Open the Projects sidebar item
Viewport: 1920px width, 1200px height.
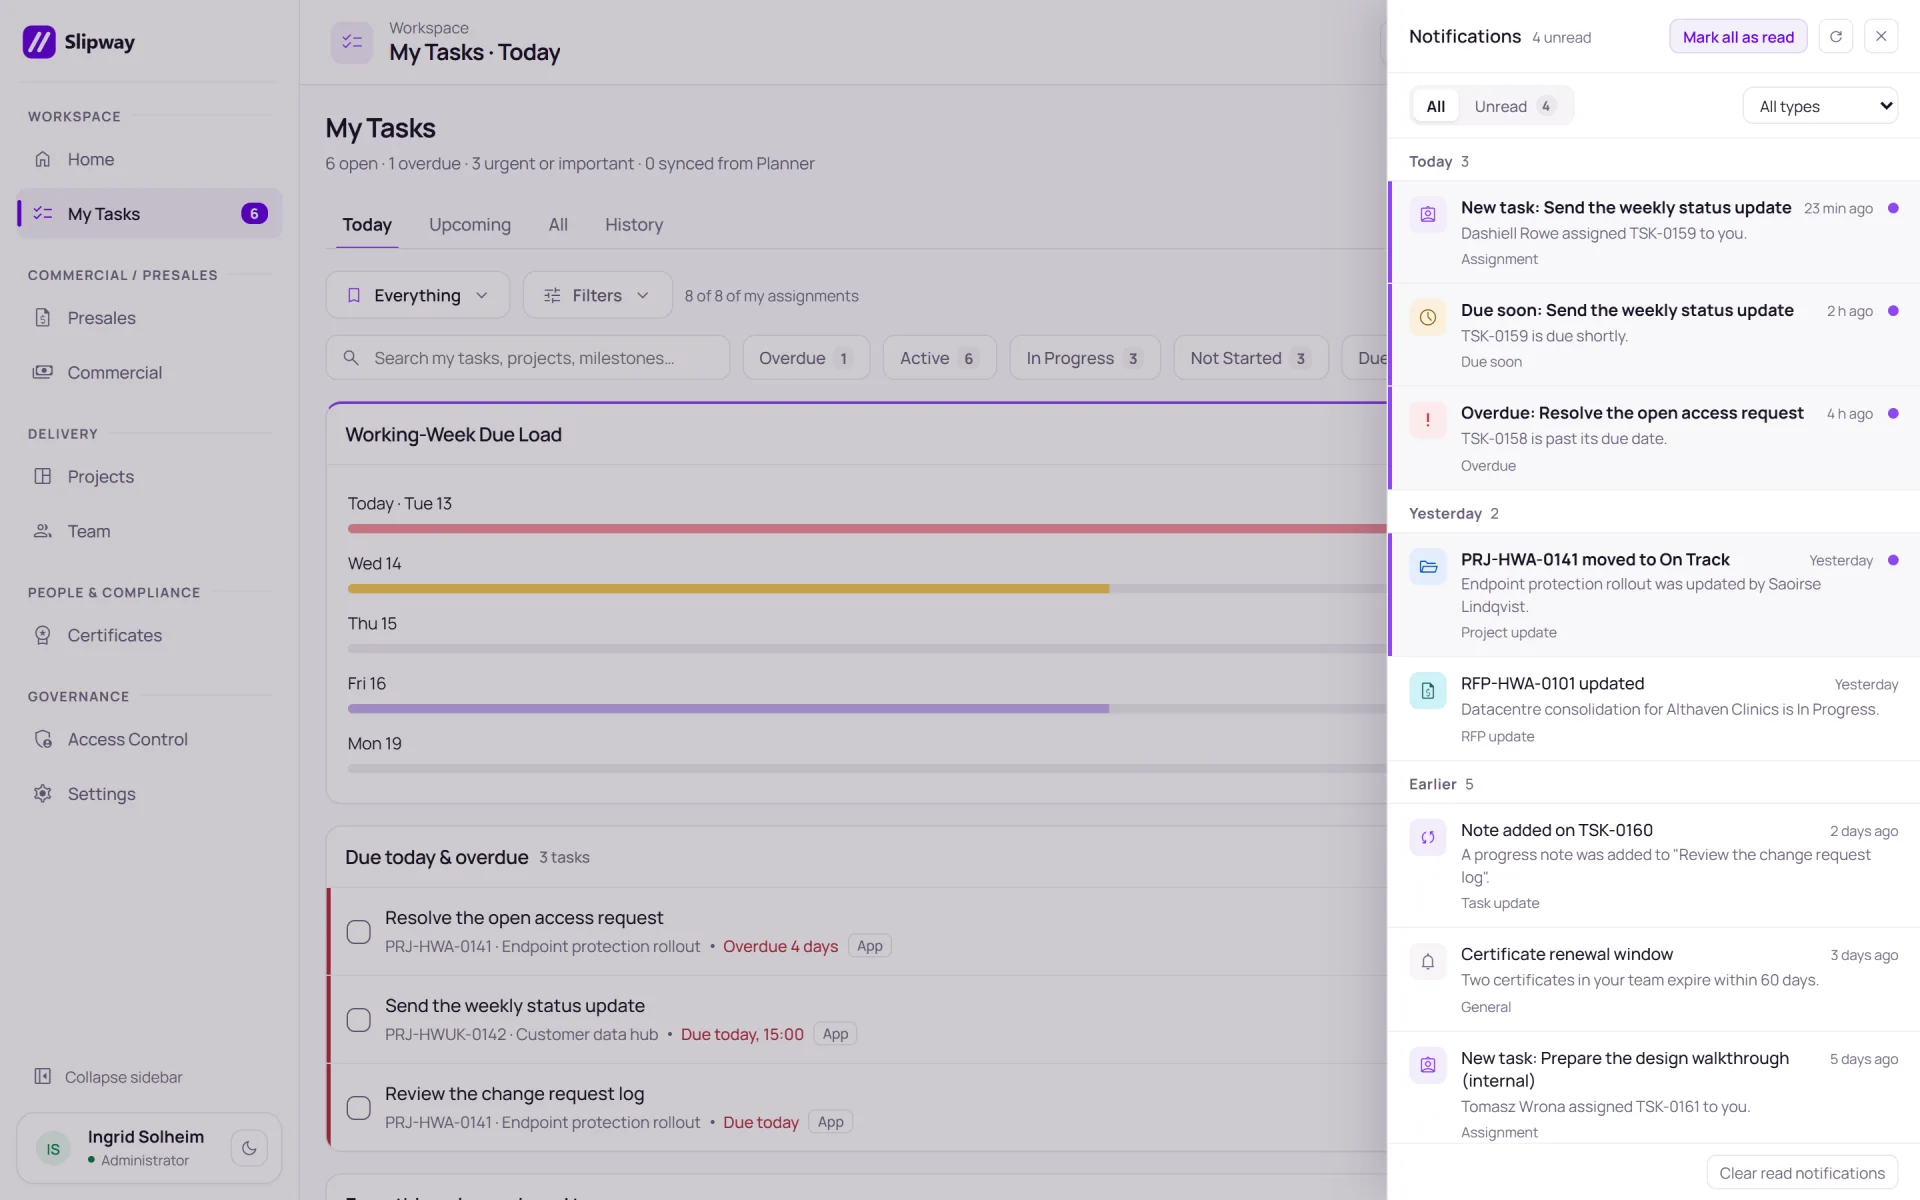point(149,477)
